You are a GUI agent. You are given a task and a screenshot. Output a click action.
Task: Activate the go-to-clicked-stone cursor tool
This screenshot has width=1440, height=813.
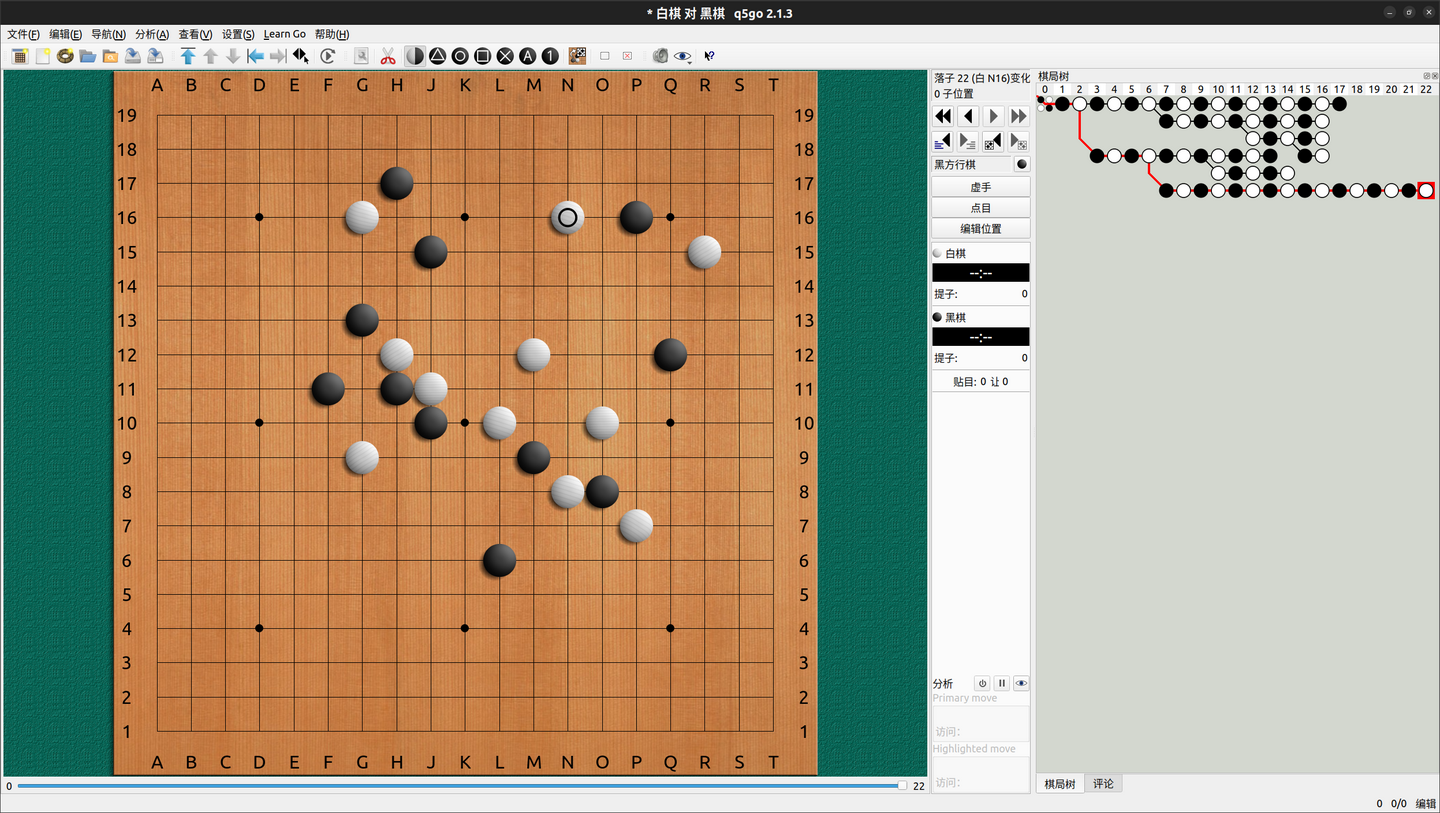point(301,56)
